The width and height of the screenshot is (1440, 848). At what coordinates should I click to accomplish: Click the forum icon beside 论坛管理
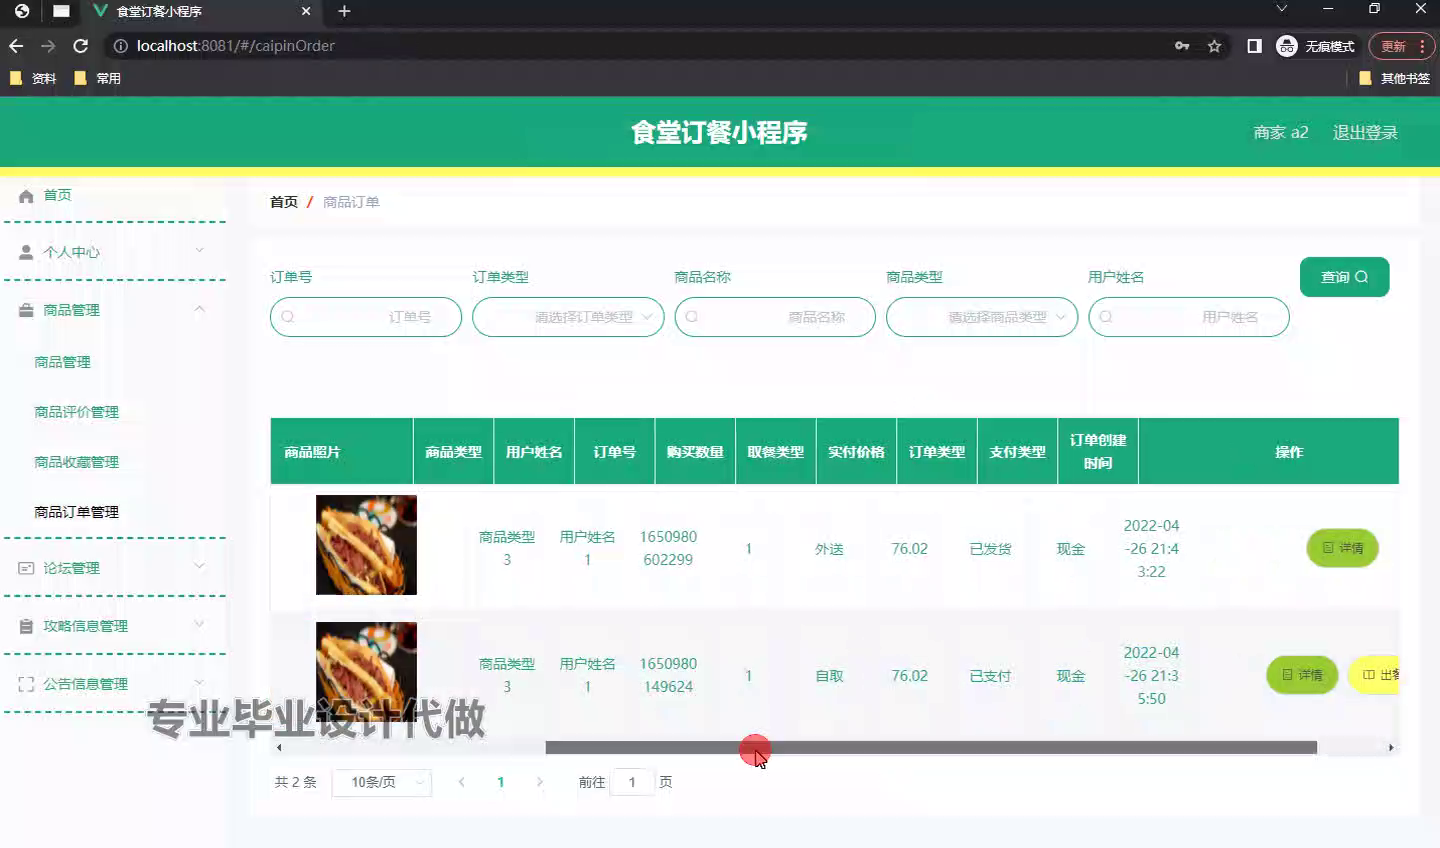[x=26, y=568]
